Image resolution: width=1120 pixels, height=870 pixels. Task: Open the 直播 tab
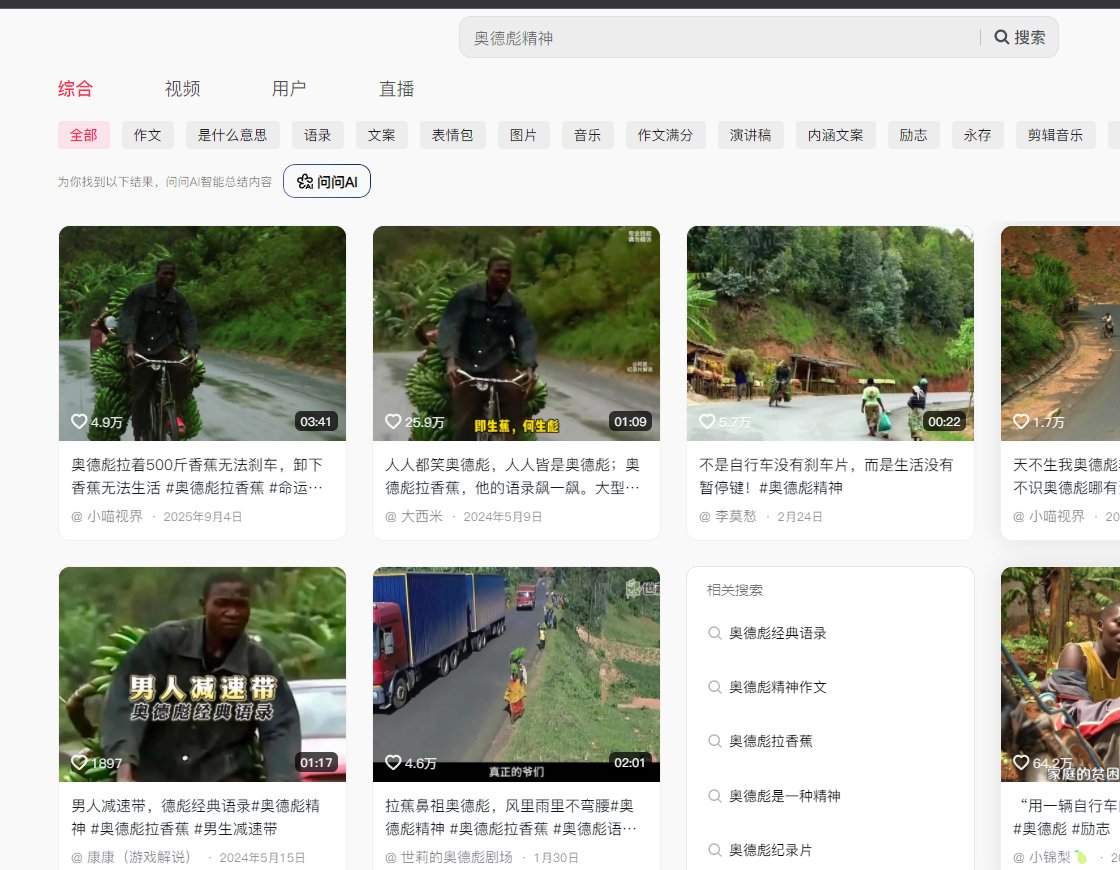396,89
